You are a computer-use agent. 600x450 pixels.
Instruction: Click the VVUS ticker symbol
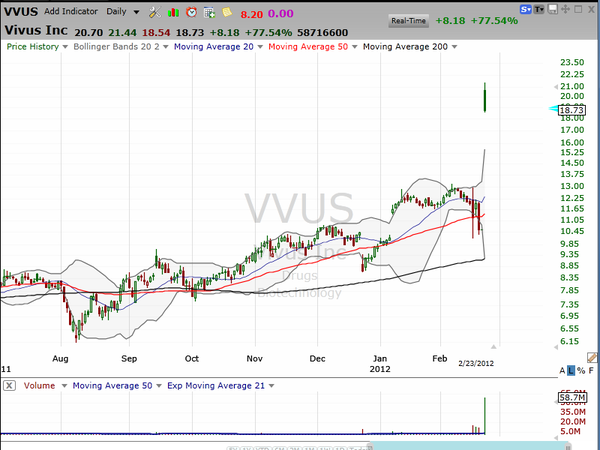tap(21, 11)
